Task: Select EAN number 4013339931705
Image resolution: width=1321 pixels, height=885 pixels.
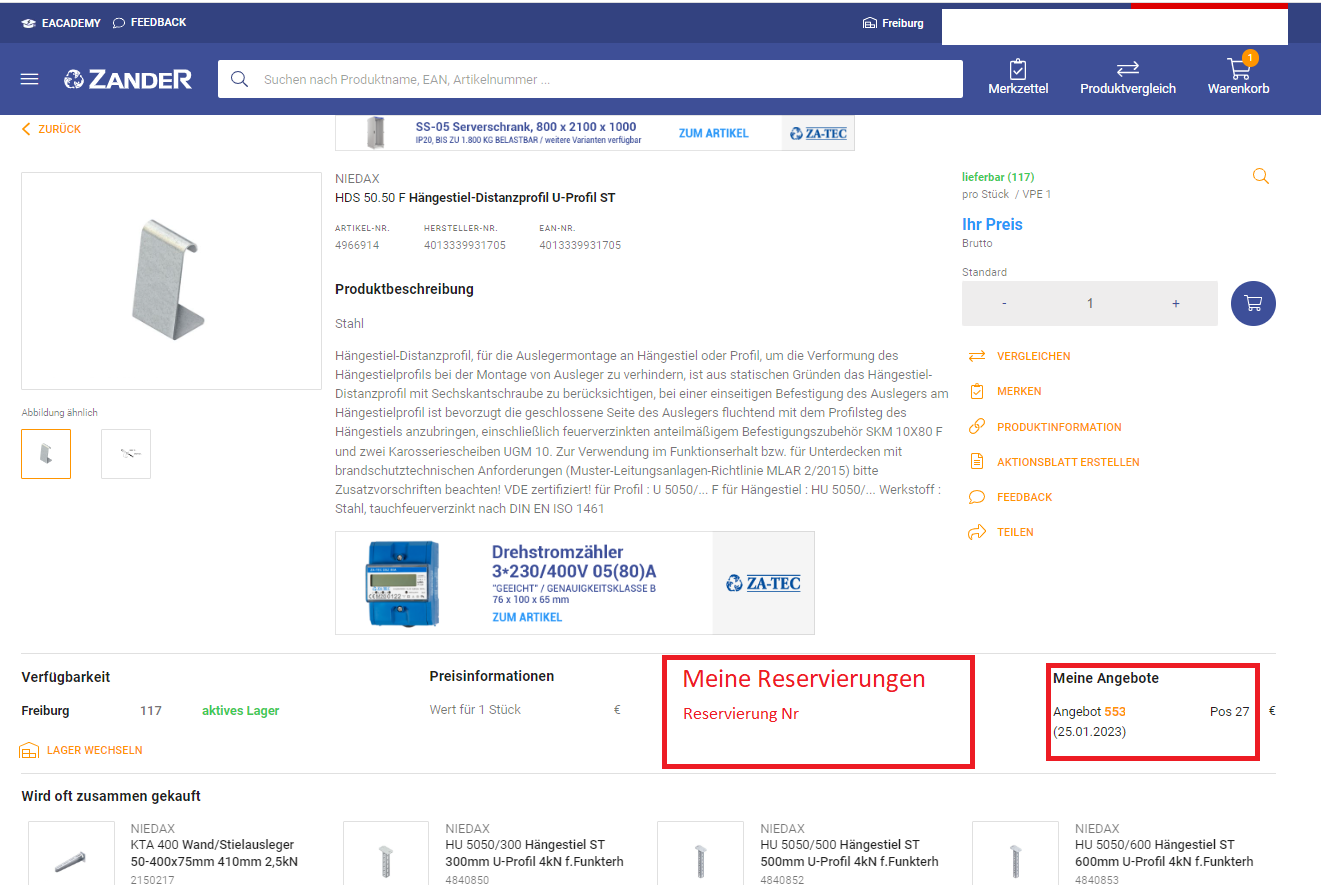Action: tap(580, 245)
